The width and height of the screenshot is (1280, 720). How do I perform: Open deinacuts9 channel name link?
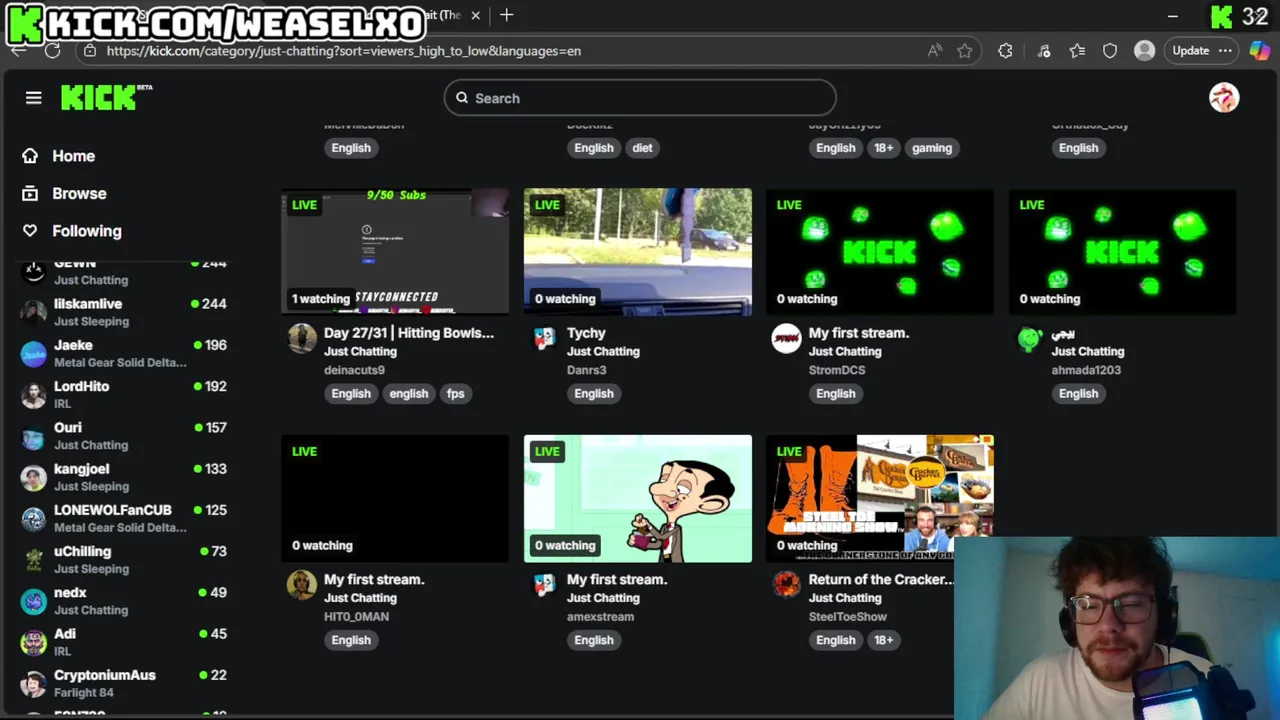click(354, 370)
